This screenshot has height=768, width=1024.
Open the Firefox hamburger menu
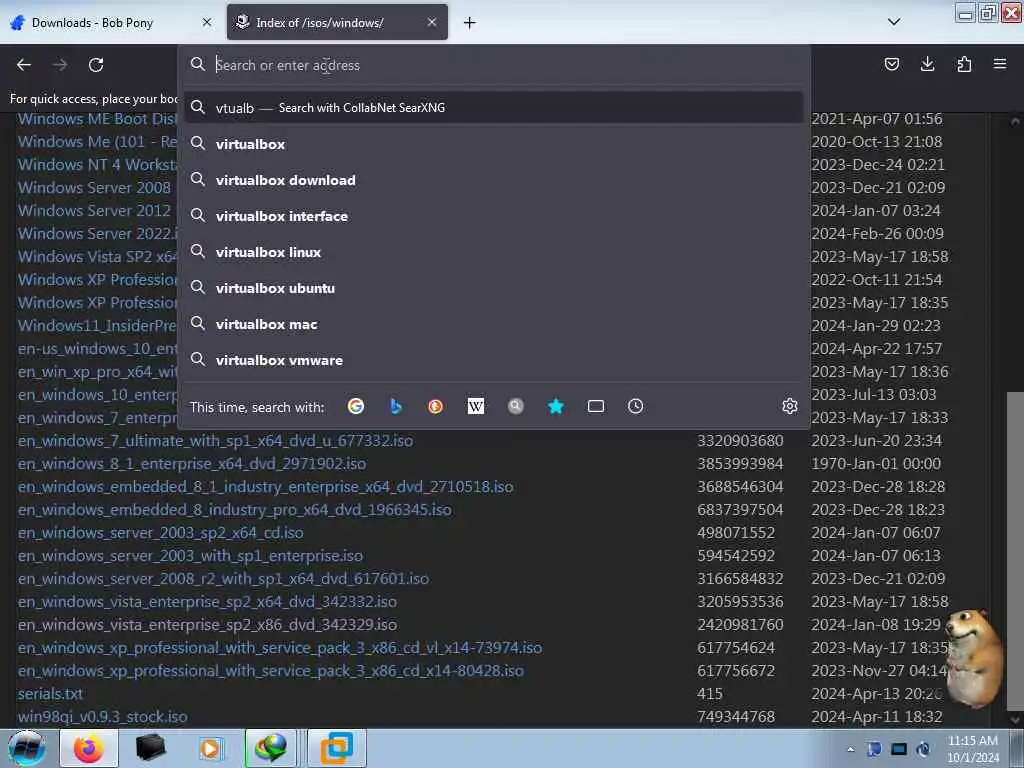click(1000, 64)
